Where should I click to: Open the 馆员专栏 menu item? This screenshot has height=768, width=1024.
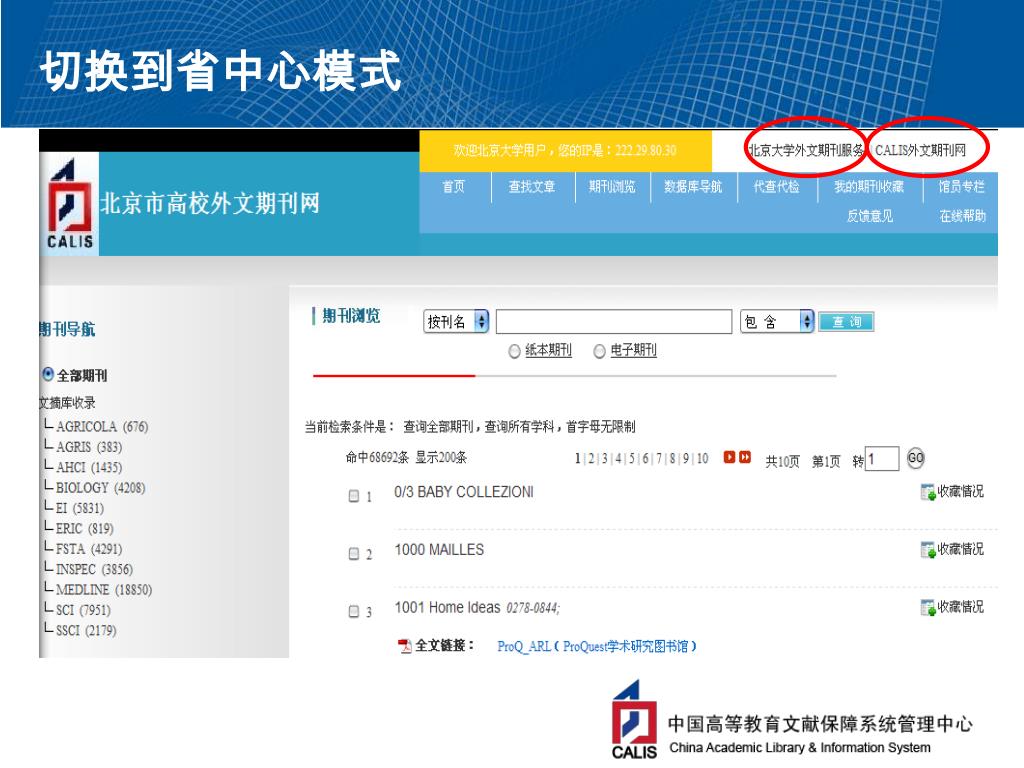tap(961, 187)
